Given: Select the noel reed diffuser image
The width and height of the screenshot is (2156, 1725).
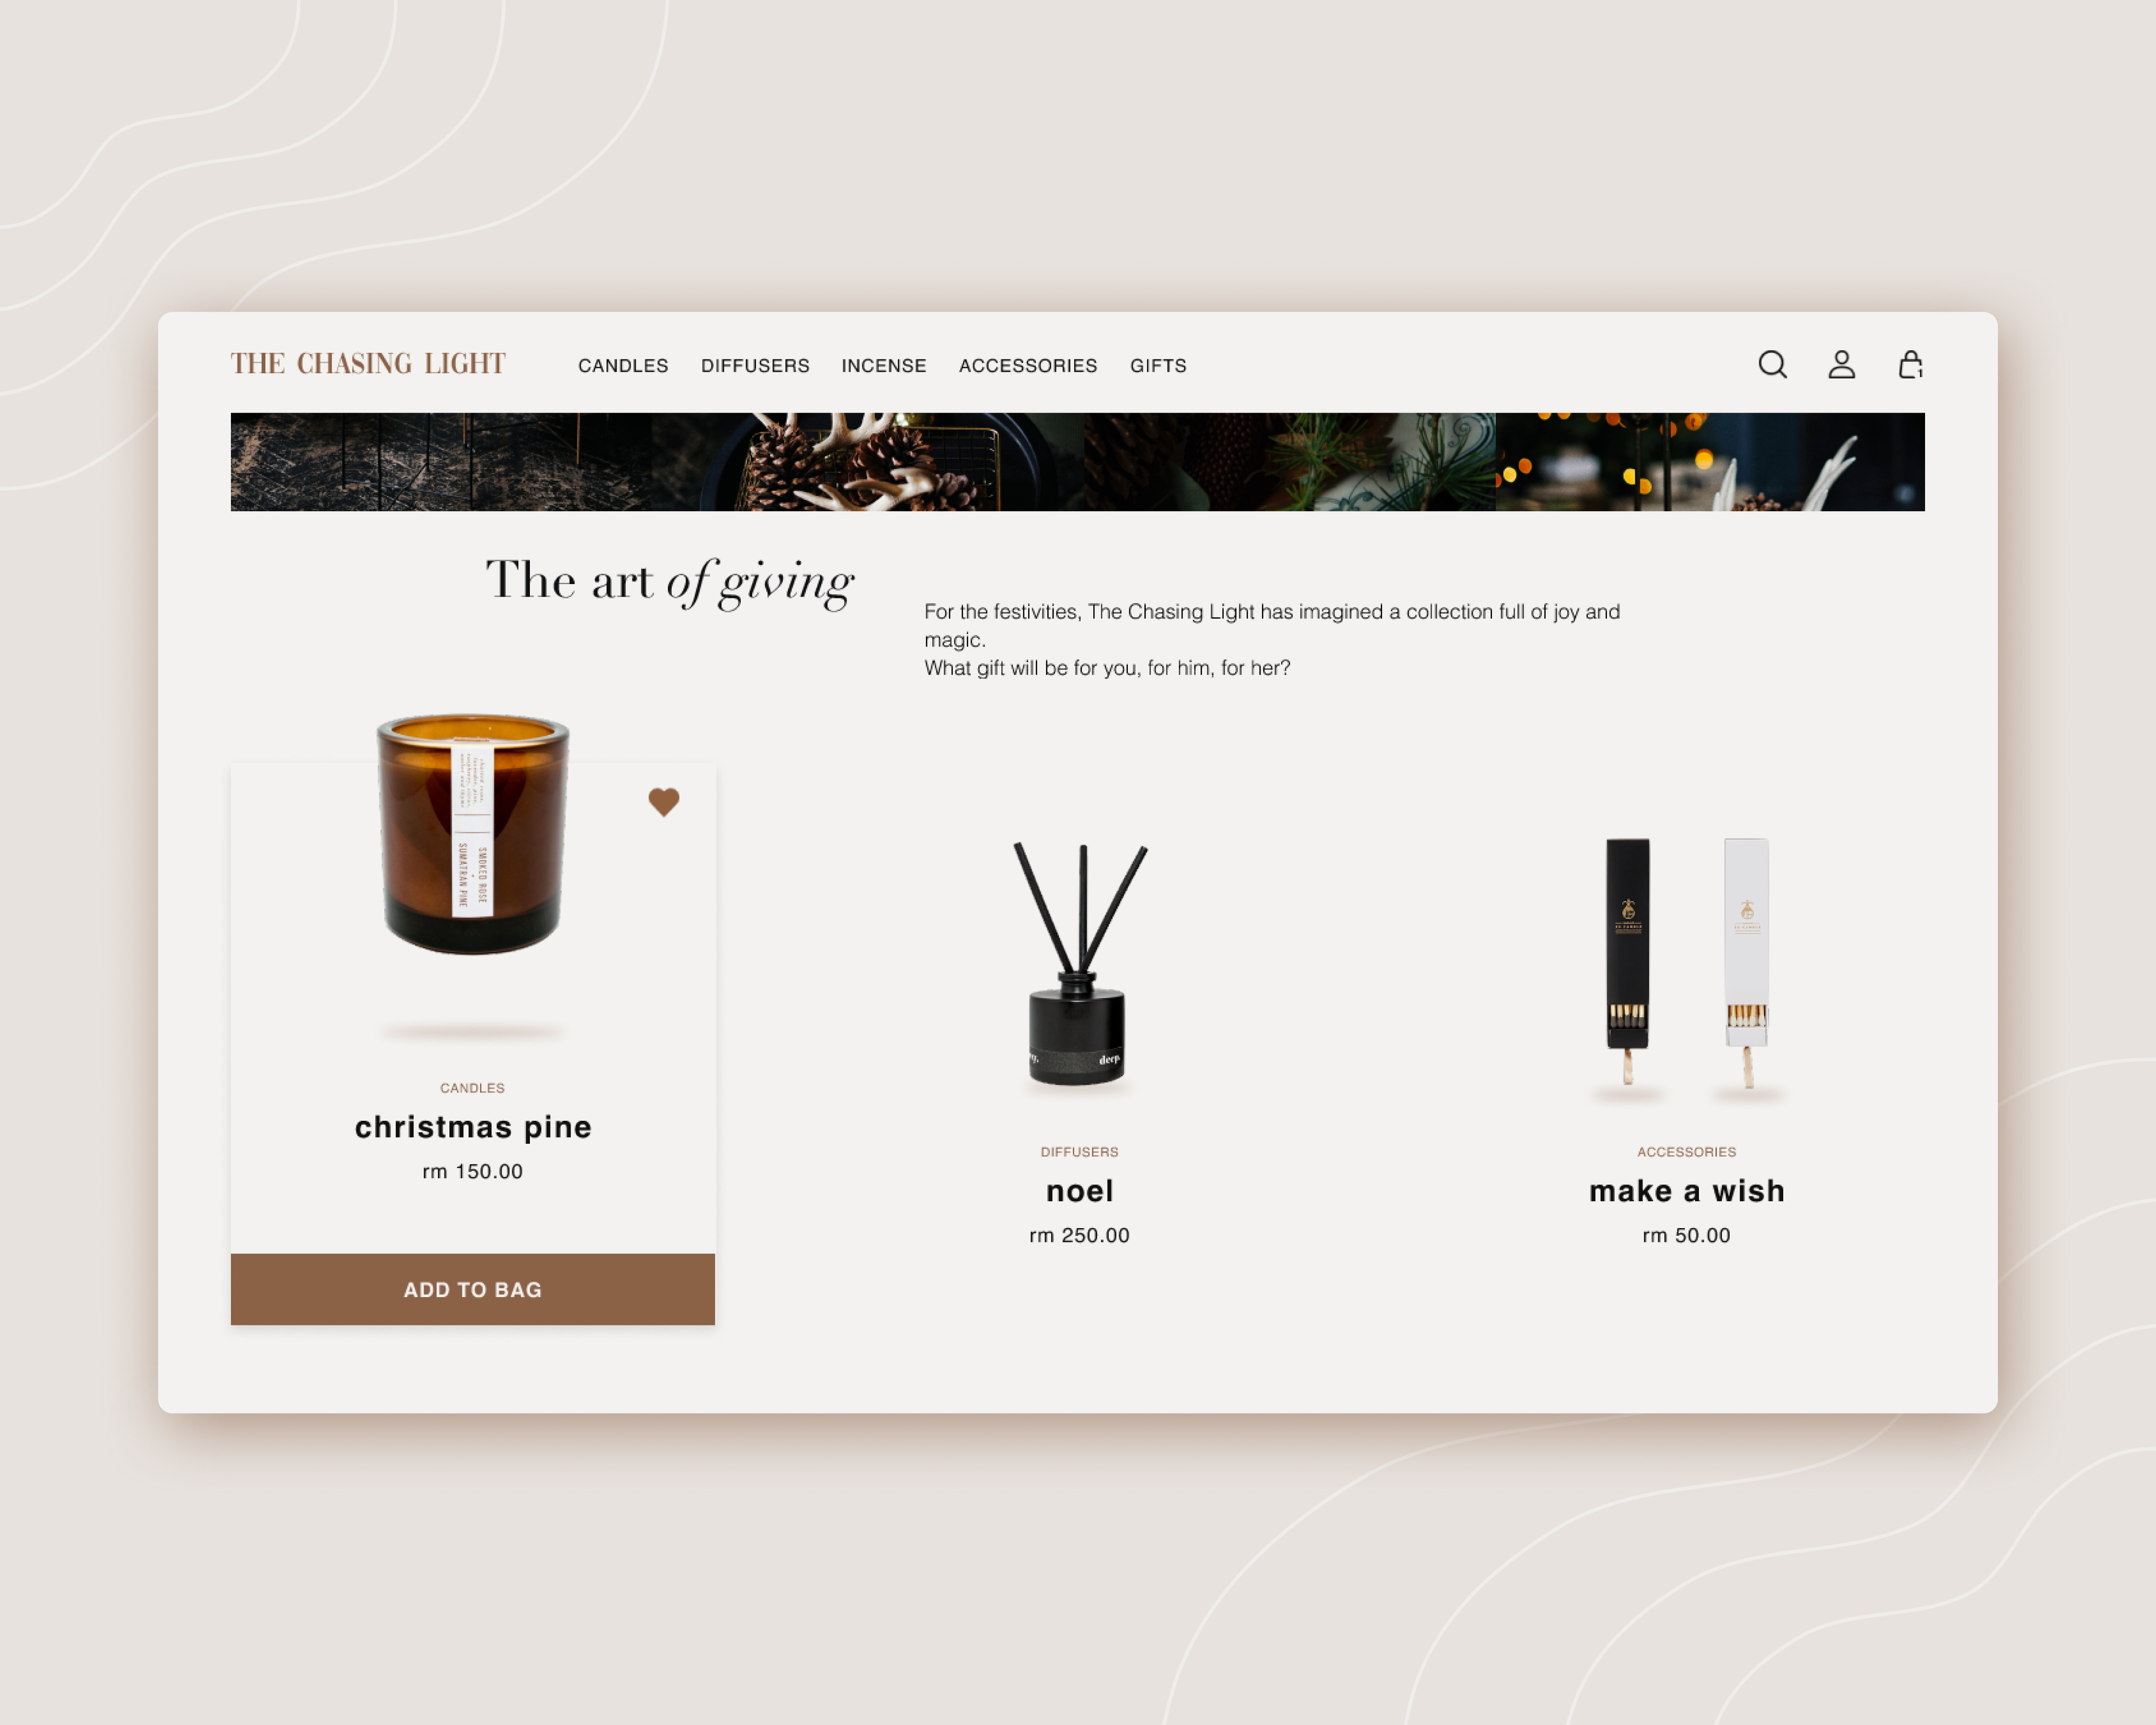Looking at the screenshot, I should pyautogui.click(x=1079, y=964).
